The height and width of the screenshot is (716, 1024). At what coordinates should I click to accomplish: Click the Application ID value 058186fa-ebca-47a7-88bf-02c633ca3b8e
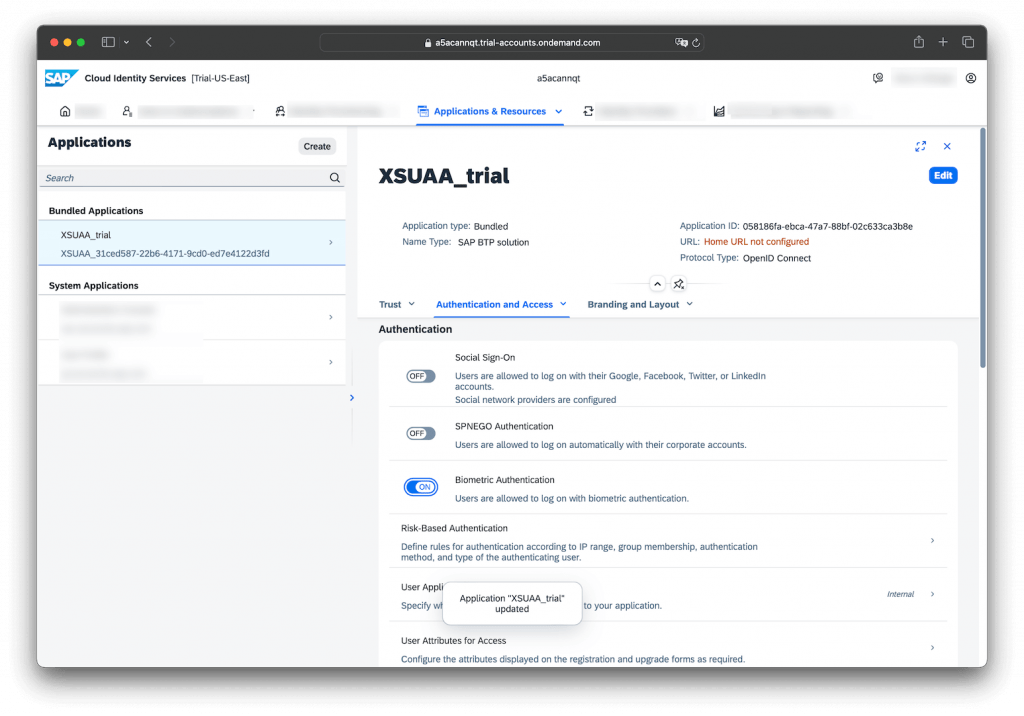pyautogui.click(x=827, y=226)
